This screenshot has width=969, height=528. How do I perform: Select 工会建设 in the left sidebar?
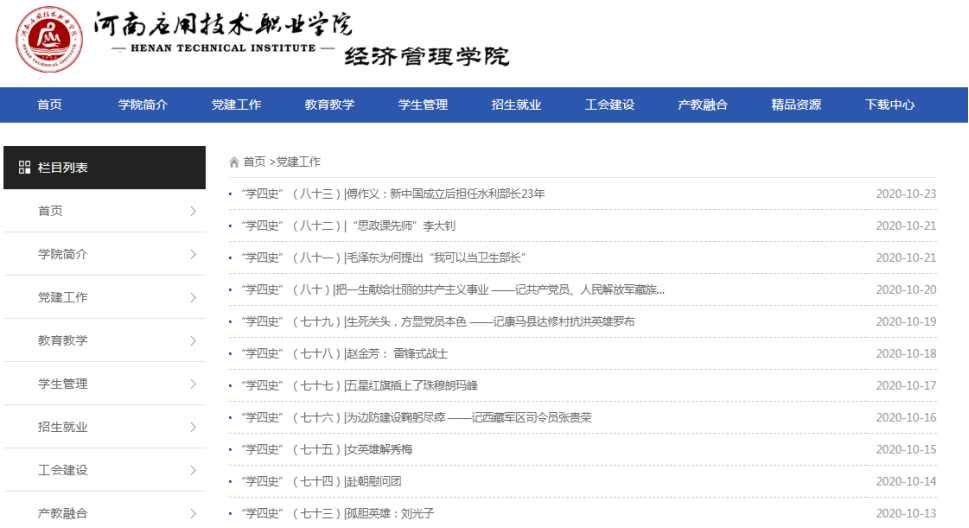63,470
